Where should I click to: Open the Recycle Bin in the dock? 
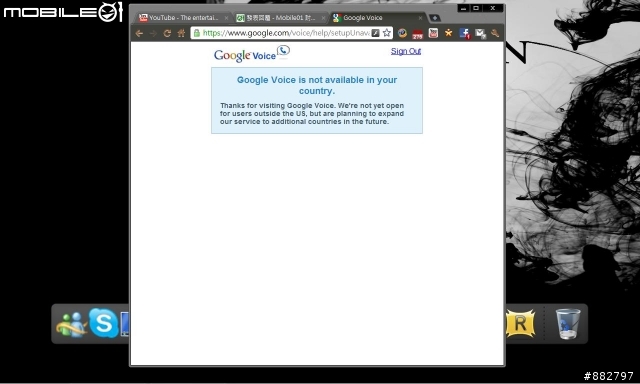point(568,324)
